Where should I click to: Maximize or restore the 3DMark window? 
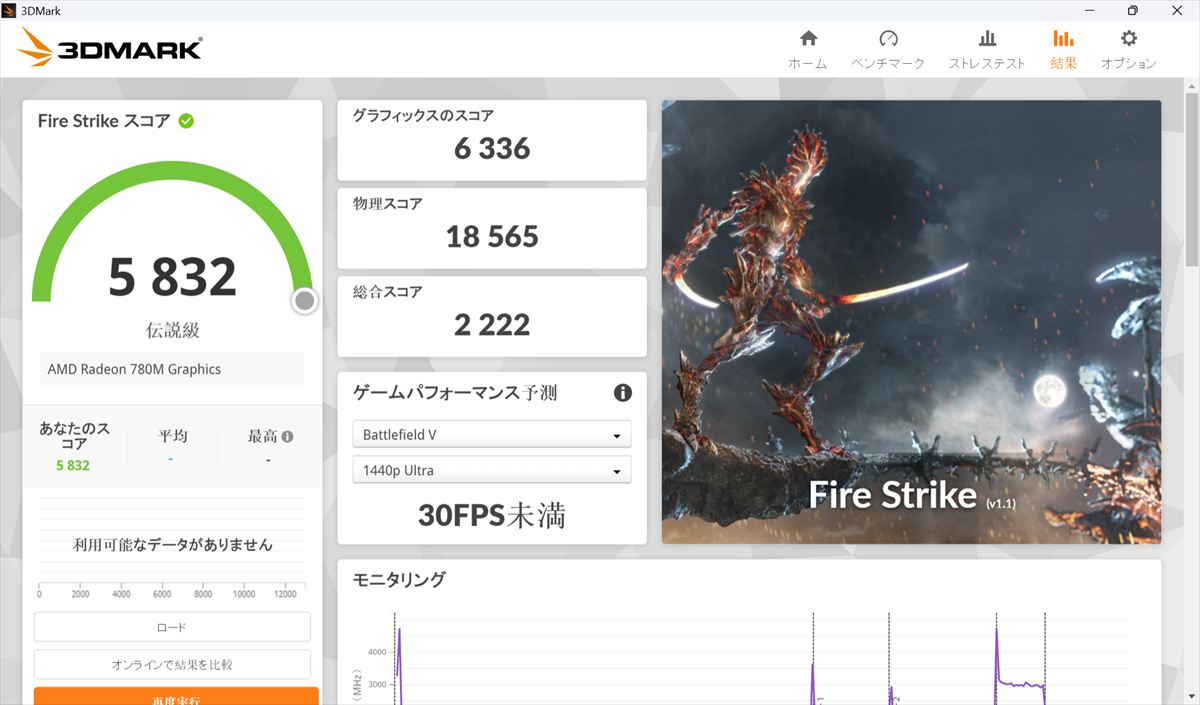click(1132, 10)
